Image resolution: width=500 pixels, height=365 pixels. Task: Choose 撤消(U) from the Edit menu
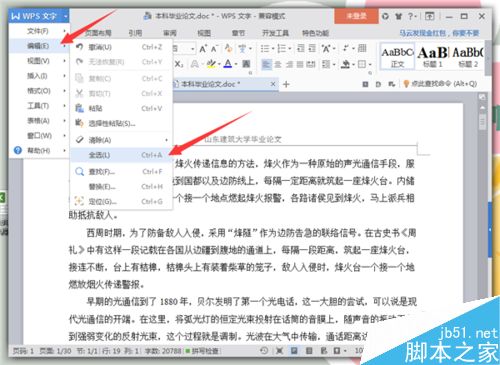point(121,47)
